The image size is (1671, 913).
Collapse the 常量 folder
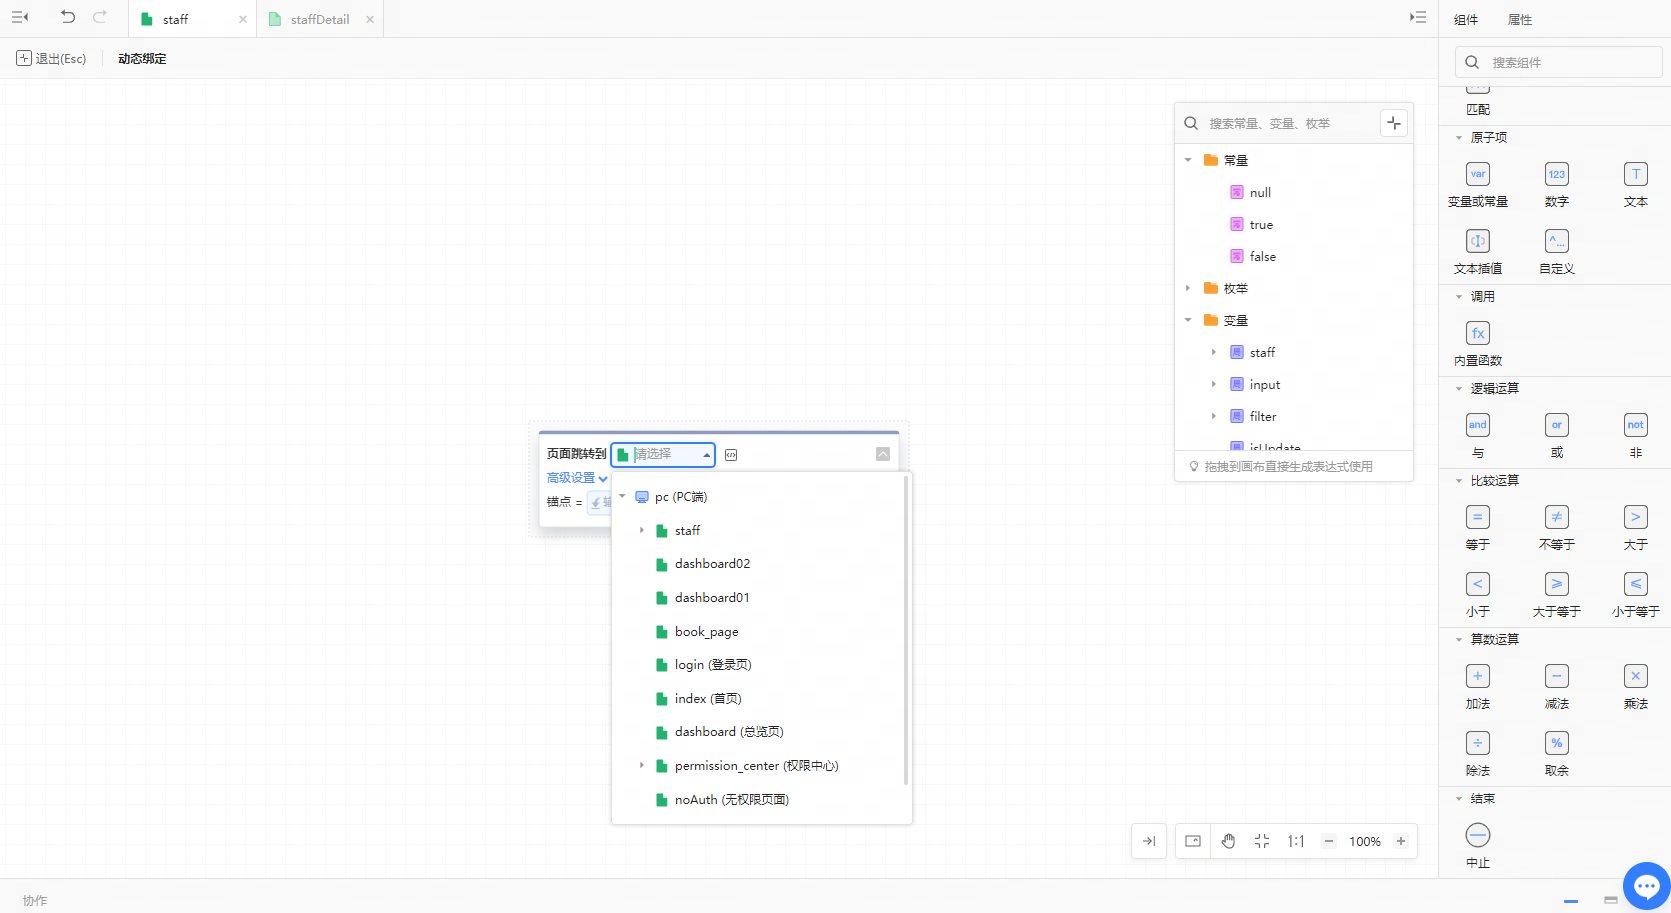[x=1188, y=160]
